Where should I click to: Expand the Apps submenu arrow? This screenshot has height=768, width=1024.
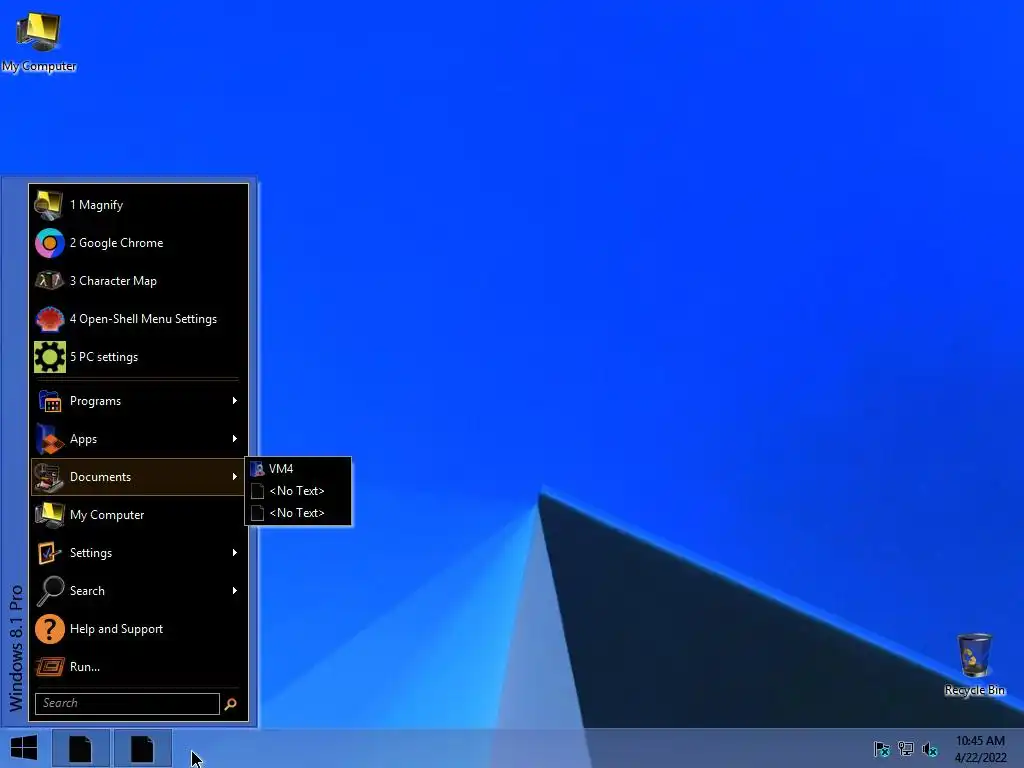click(234, 439)
